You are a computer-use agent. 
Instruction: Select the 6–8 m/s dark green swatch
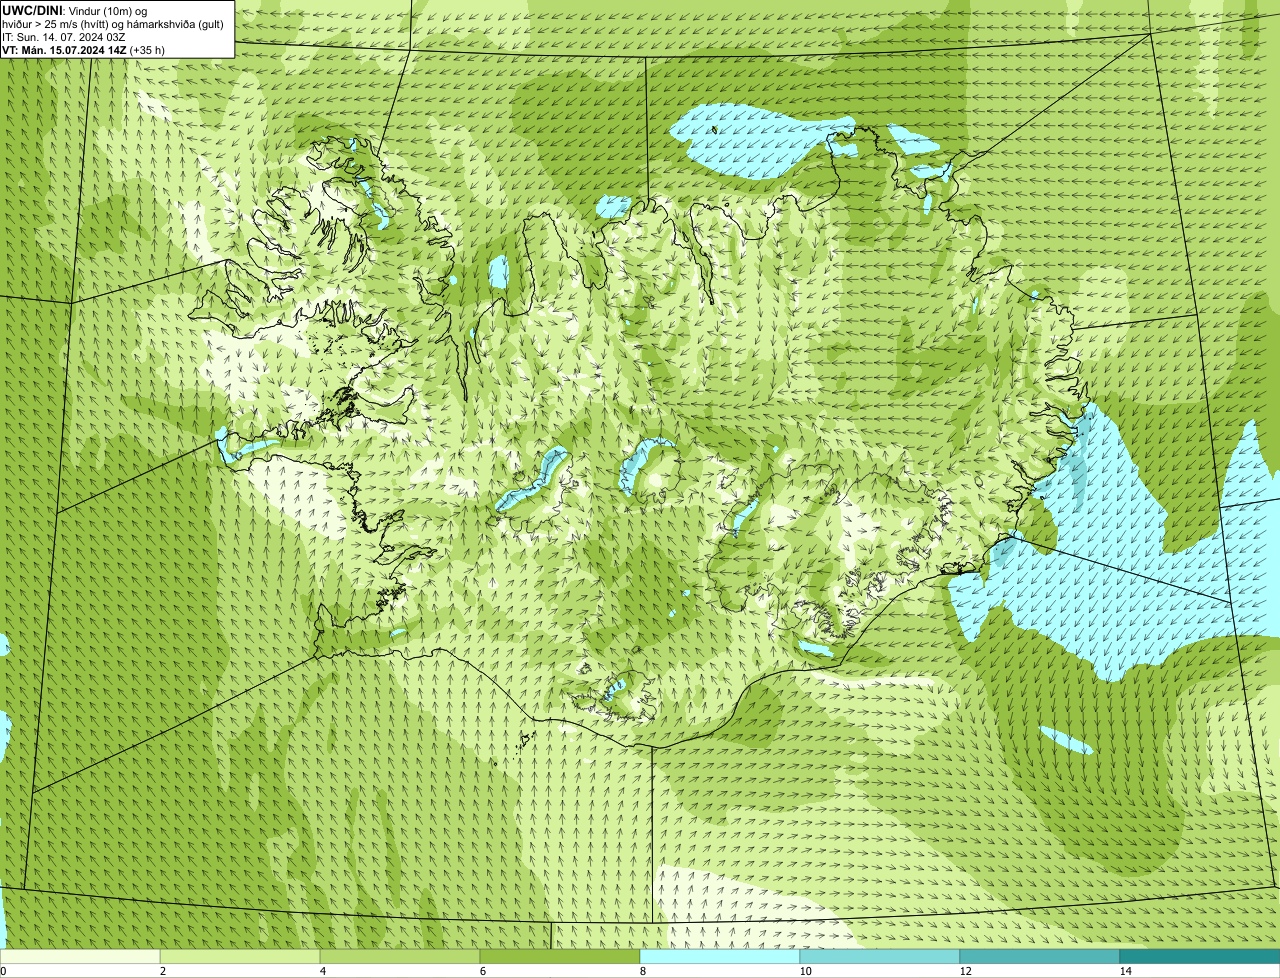pyautogui.click(x=560, y=956)
